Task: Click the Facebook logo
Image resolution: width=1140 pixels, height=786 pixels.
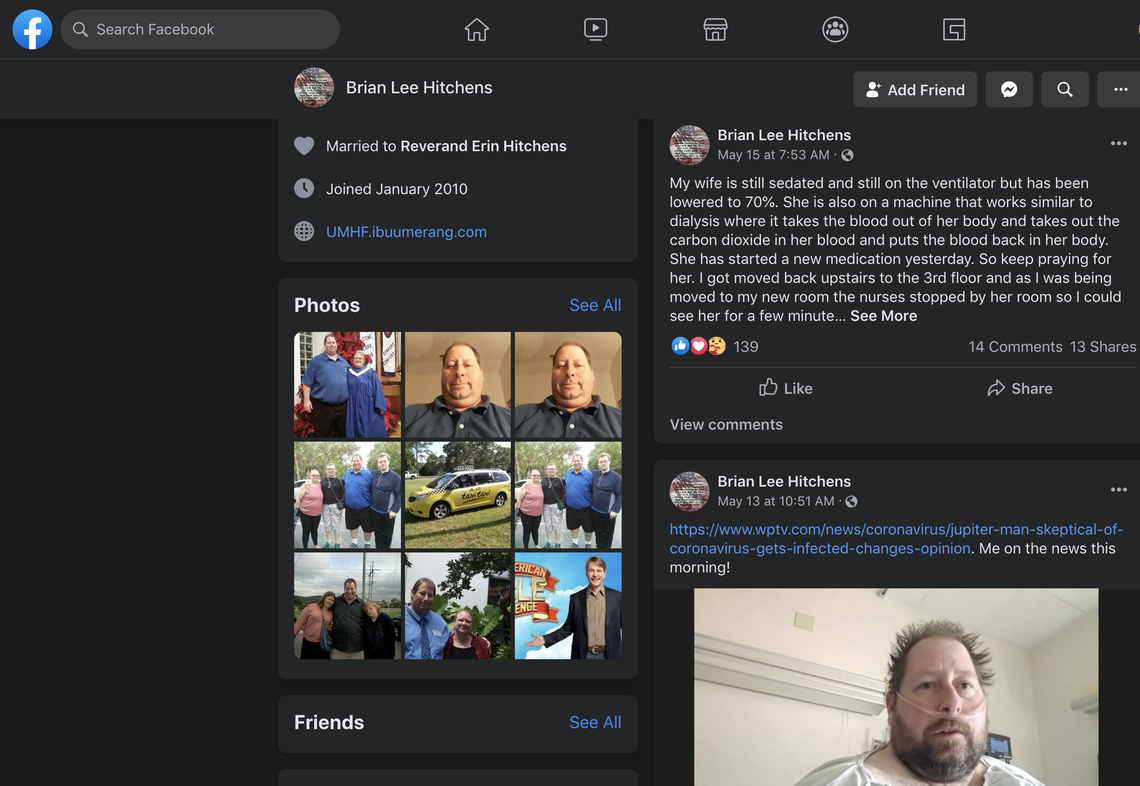Action: [32, 29]
